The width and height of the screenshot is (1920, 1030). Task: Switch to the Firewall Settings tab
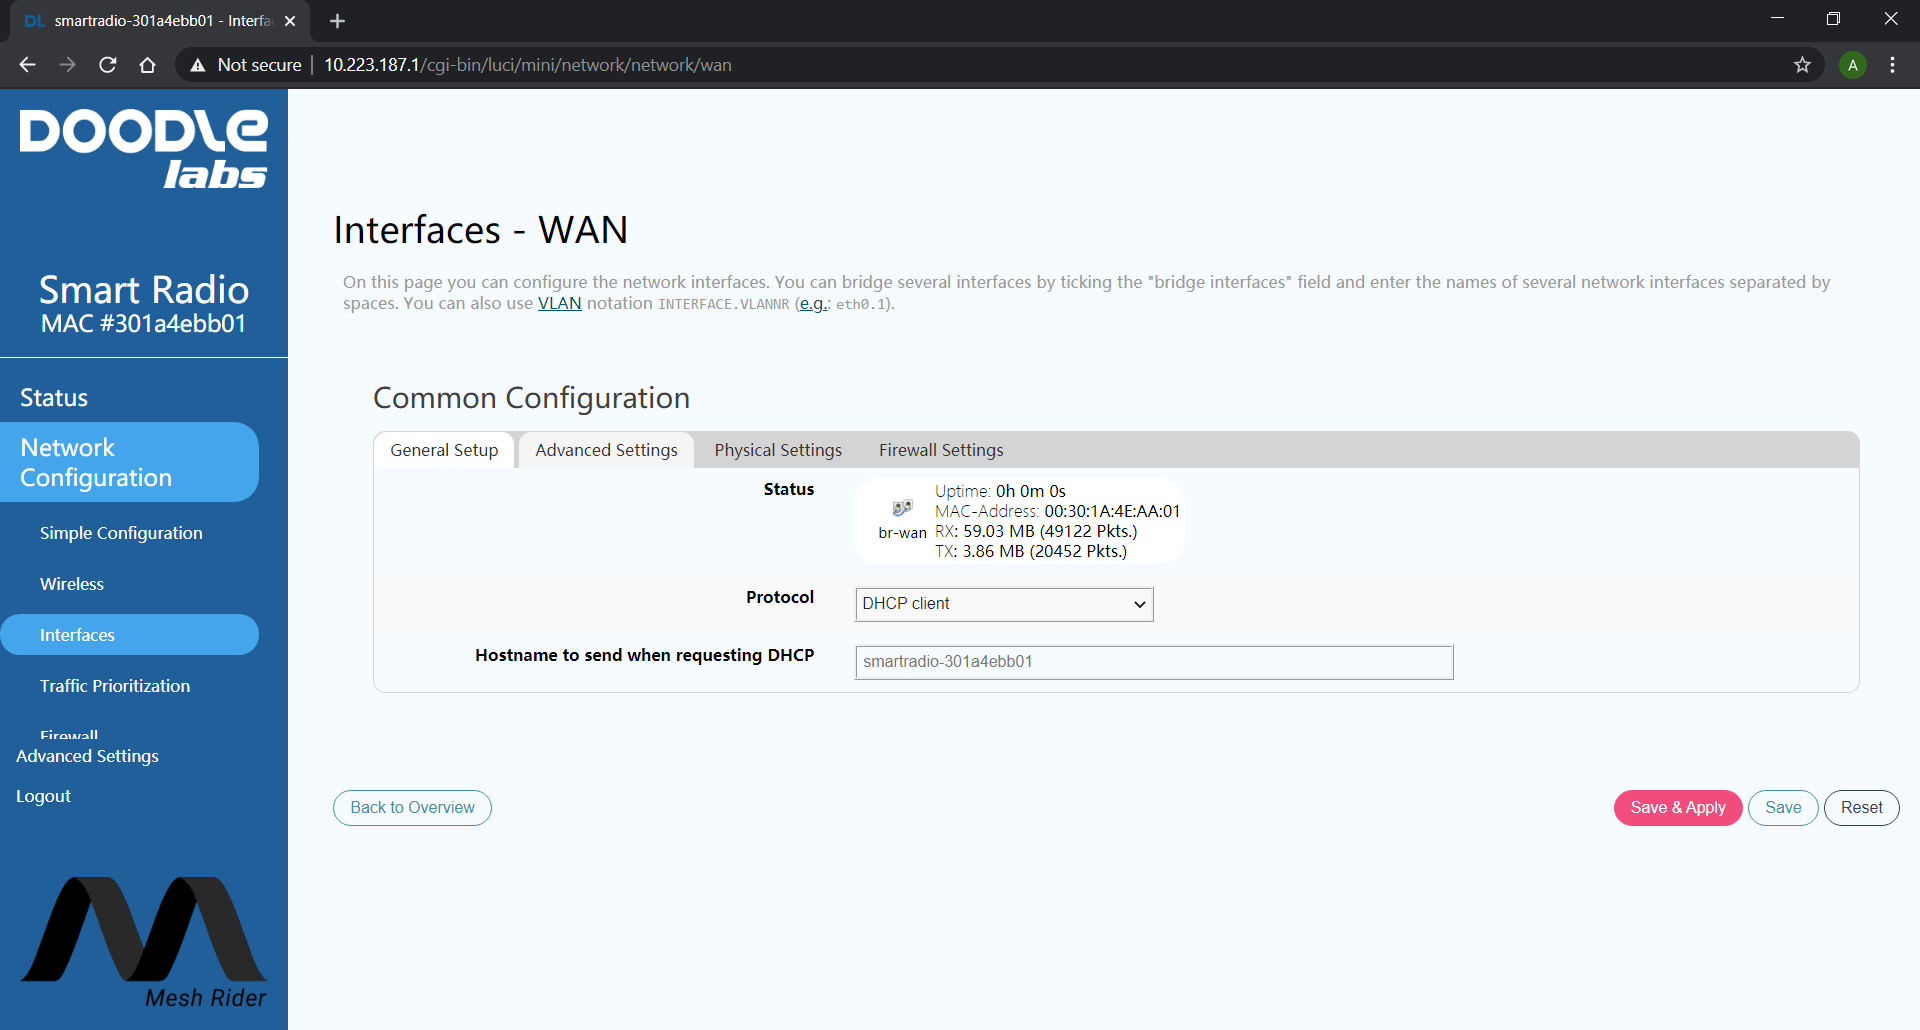[940, 450]
